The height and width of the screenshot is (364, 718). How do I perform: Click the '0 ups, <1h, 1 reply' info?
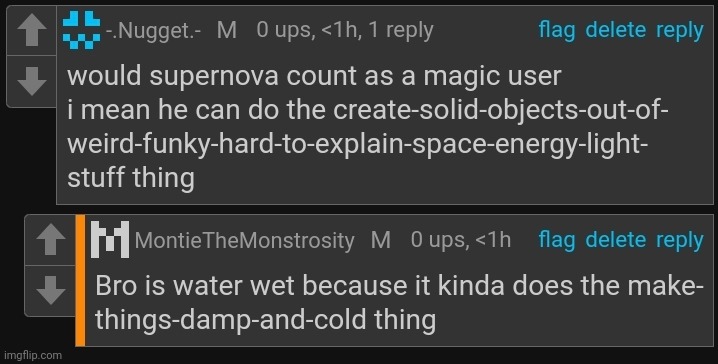coord(345,30)
